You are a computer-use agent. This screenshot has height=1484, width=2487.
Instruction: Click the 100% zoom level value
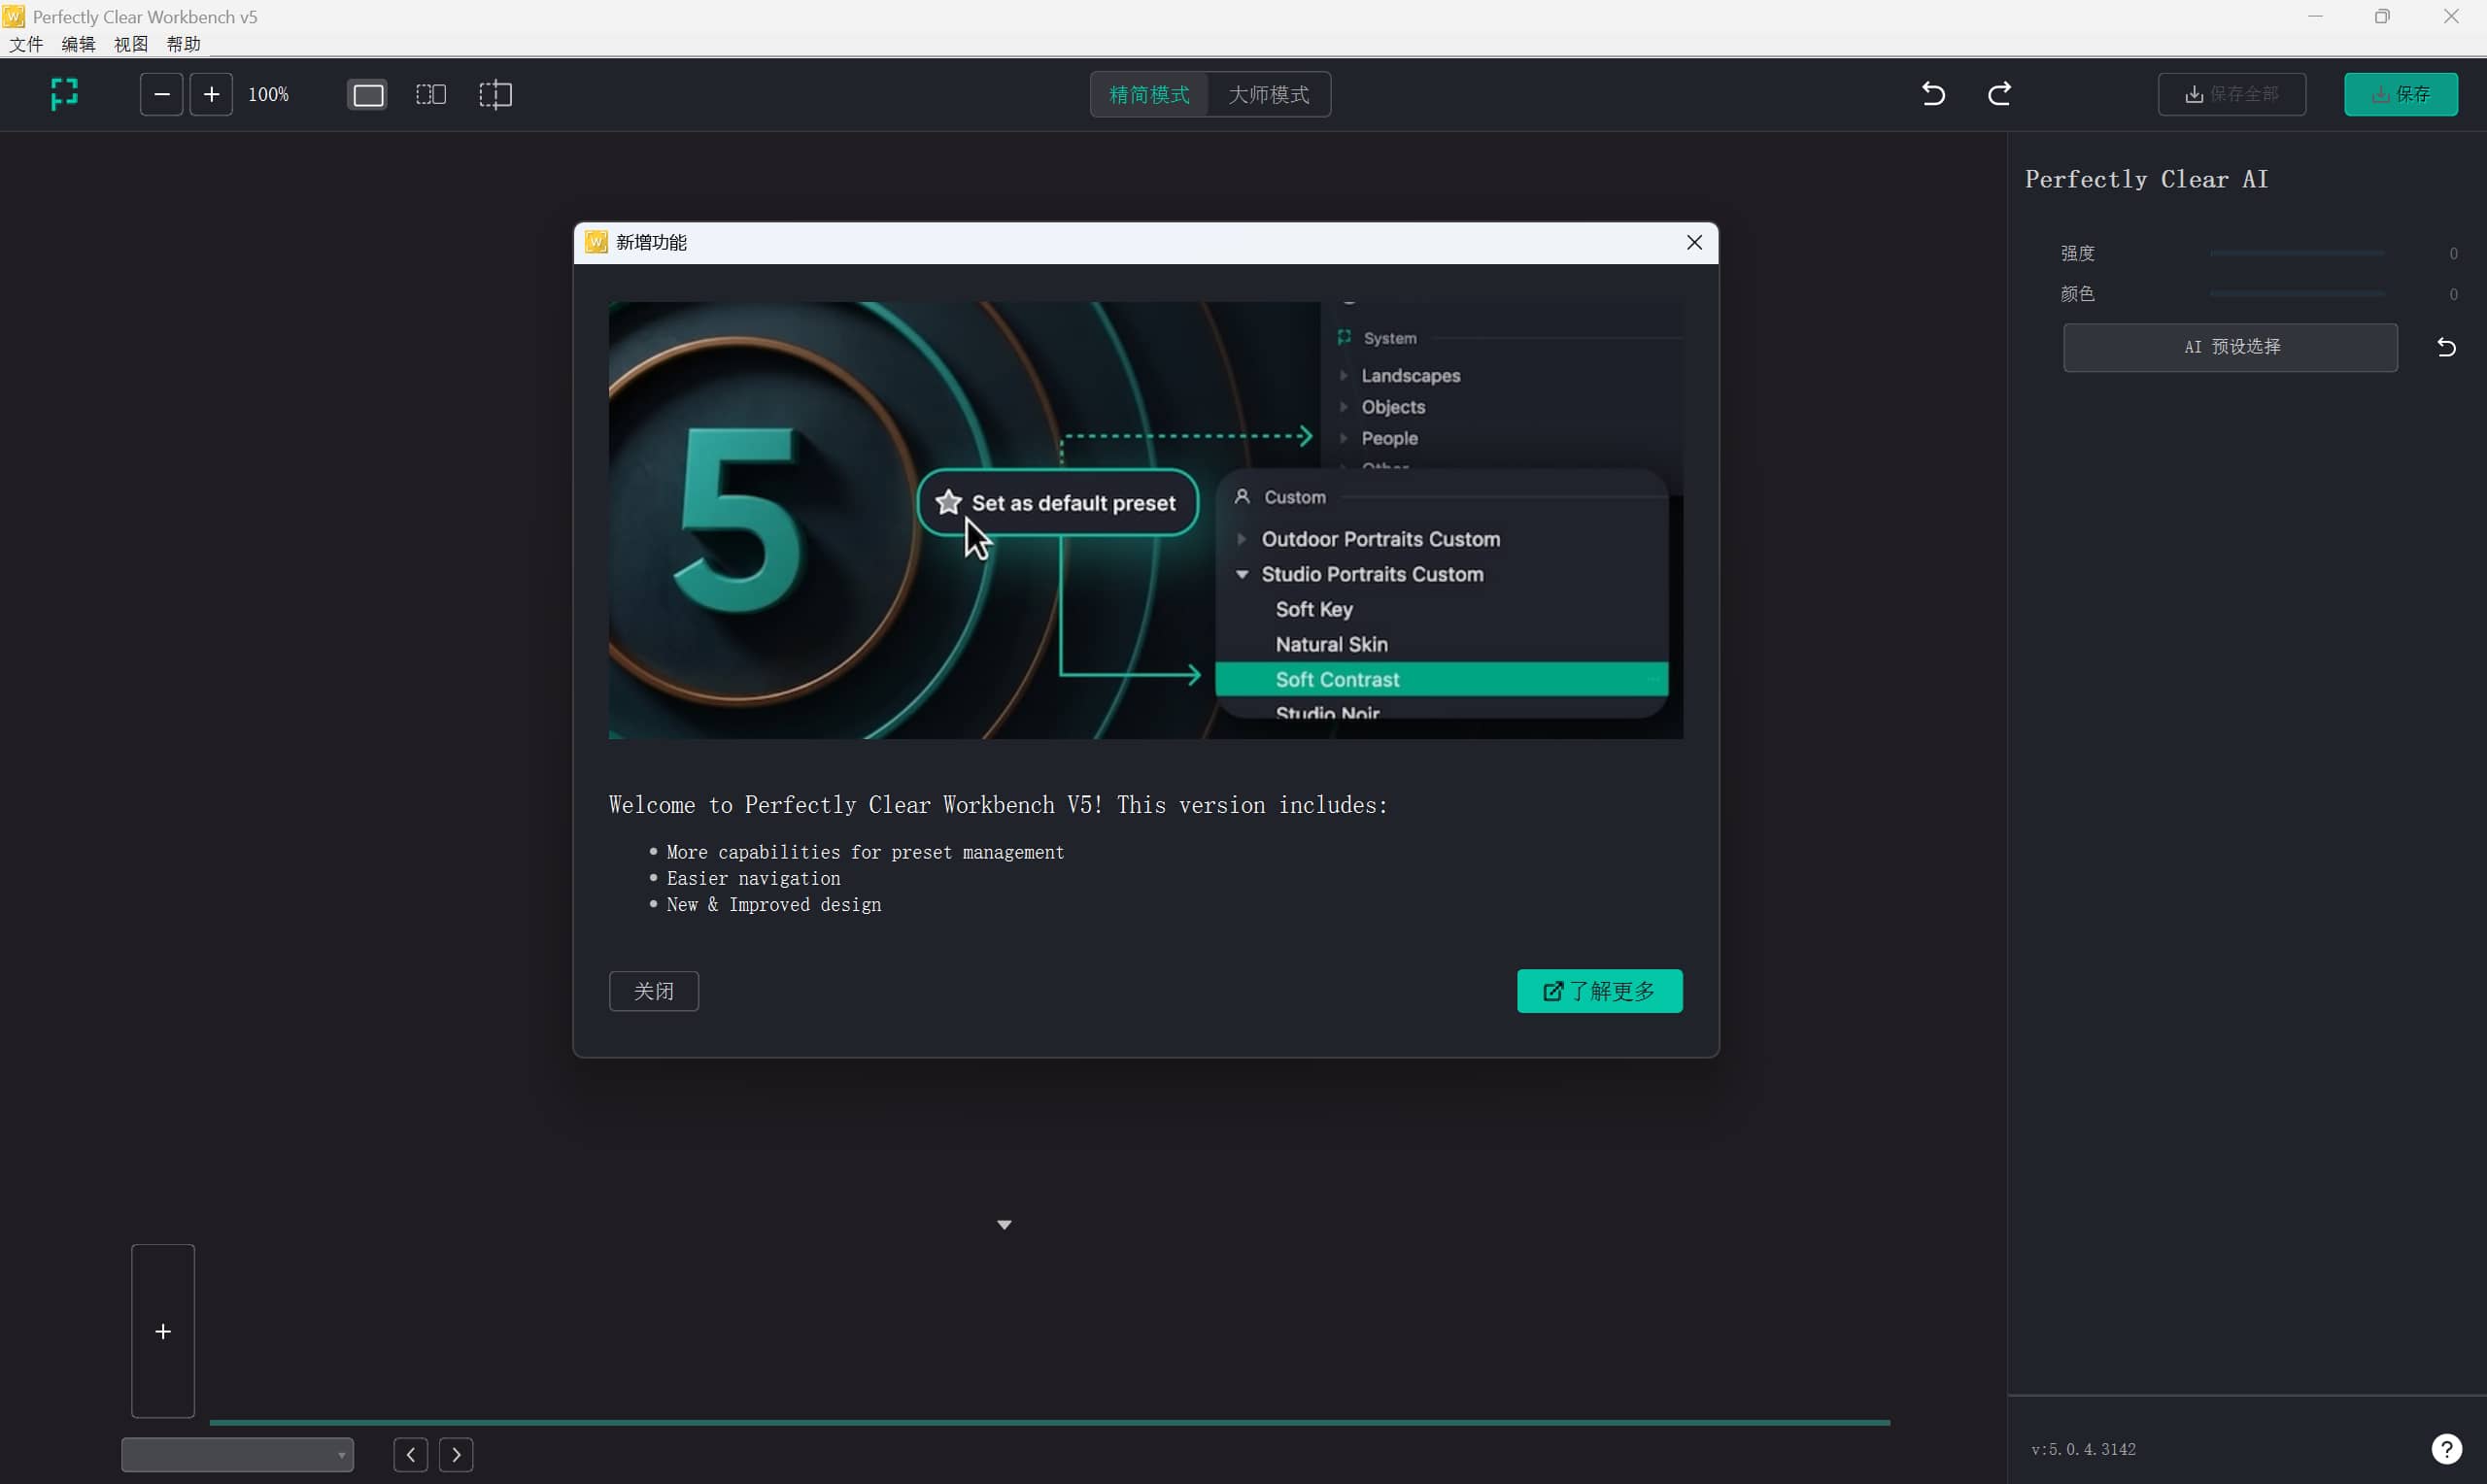click(x=268, y=94)
